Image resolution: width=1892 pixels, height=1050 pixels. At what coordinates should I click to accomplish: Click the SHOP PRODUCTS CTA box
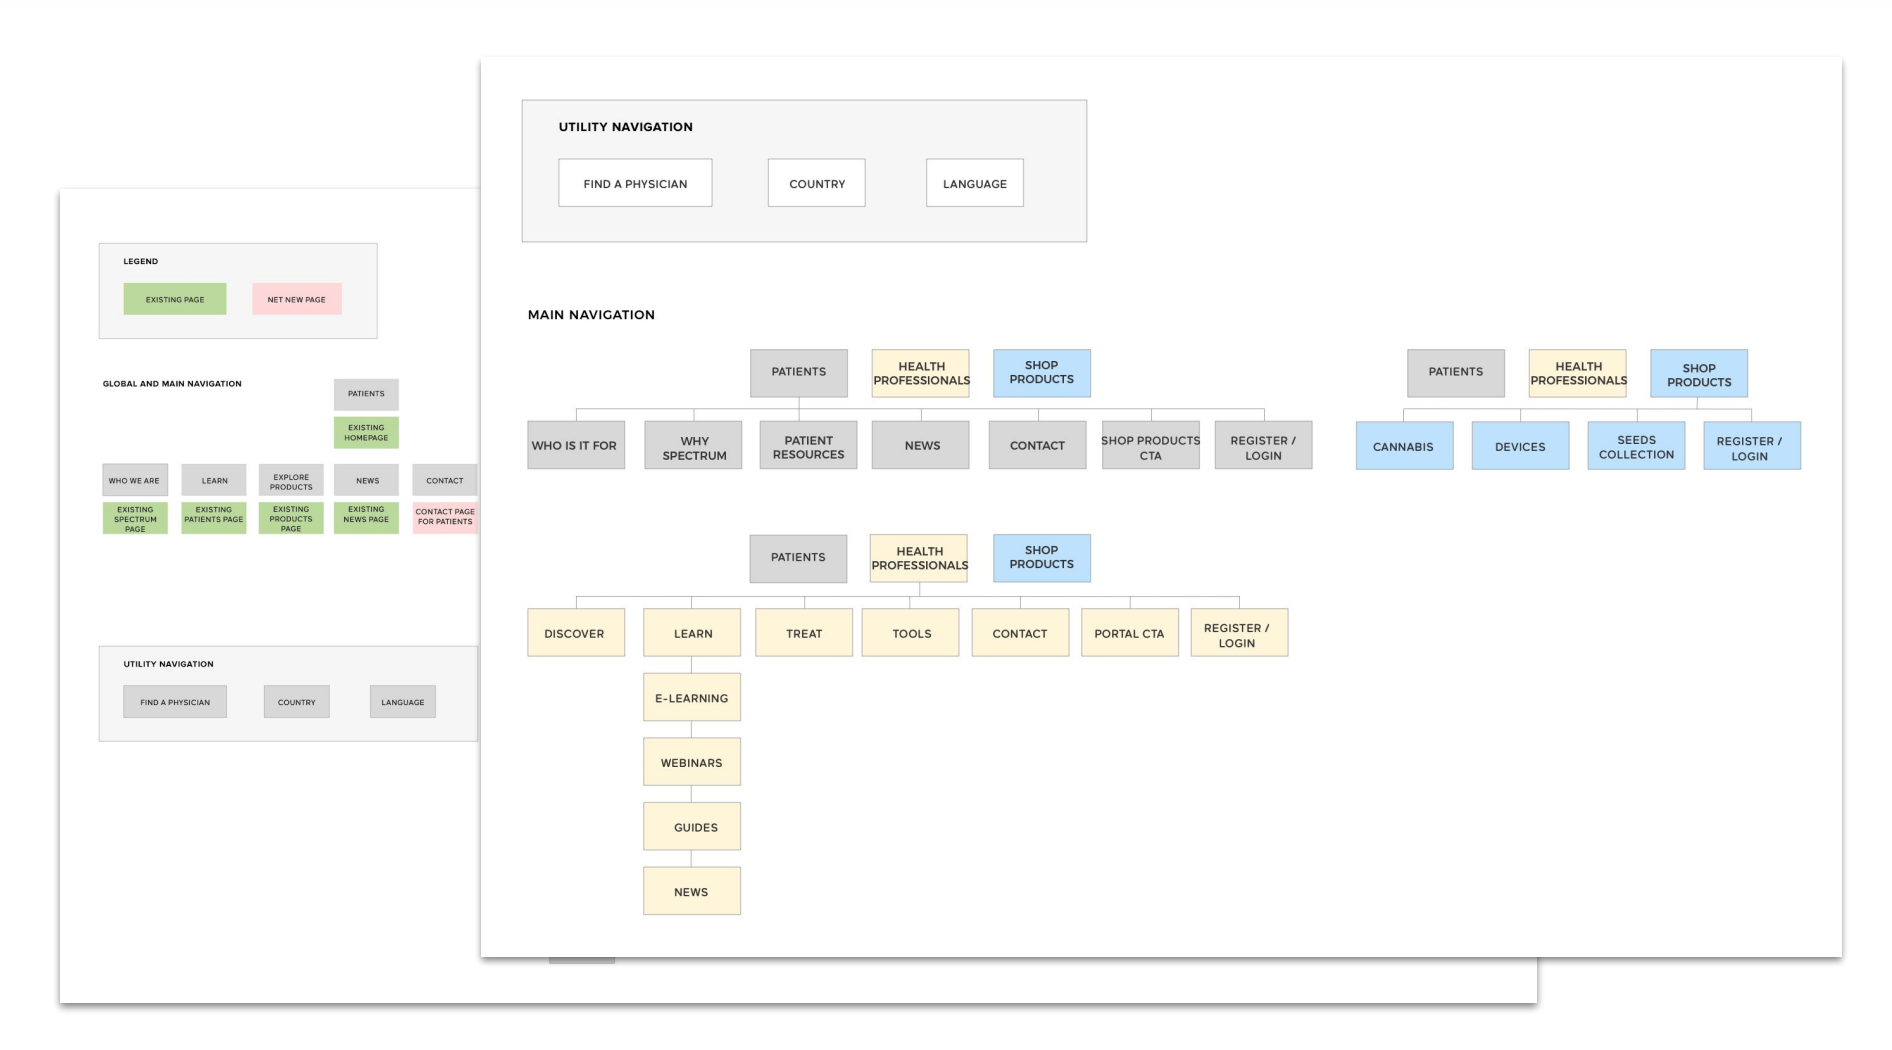tap(1150, 446)
